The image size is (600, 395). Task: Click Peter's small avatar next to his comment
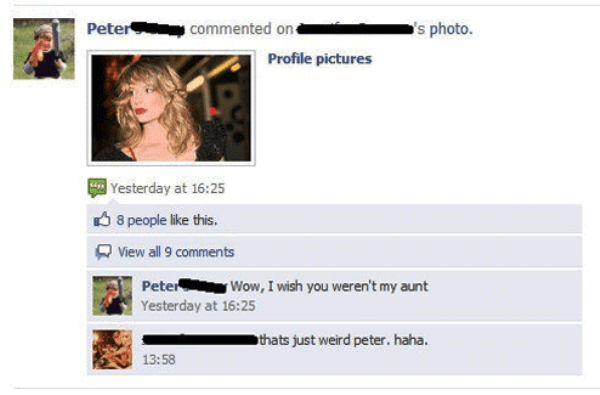(x=112, y=295)
